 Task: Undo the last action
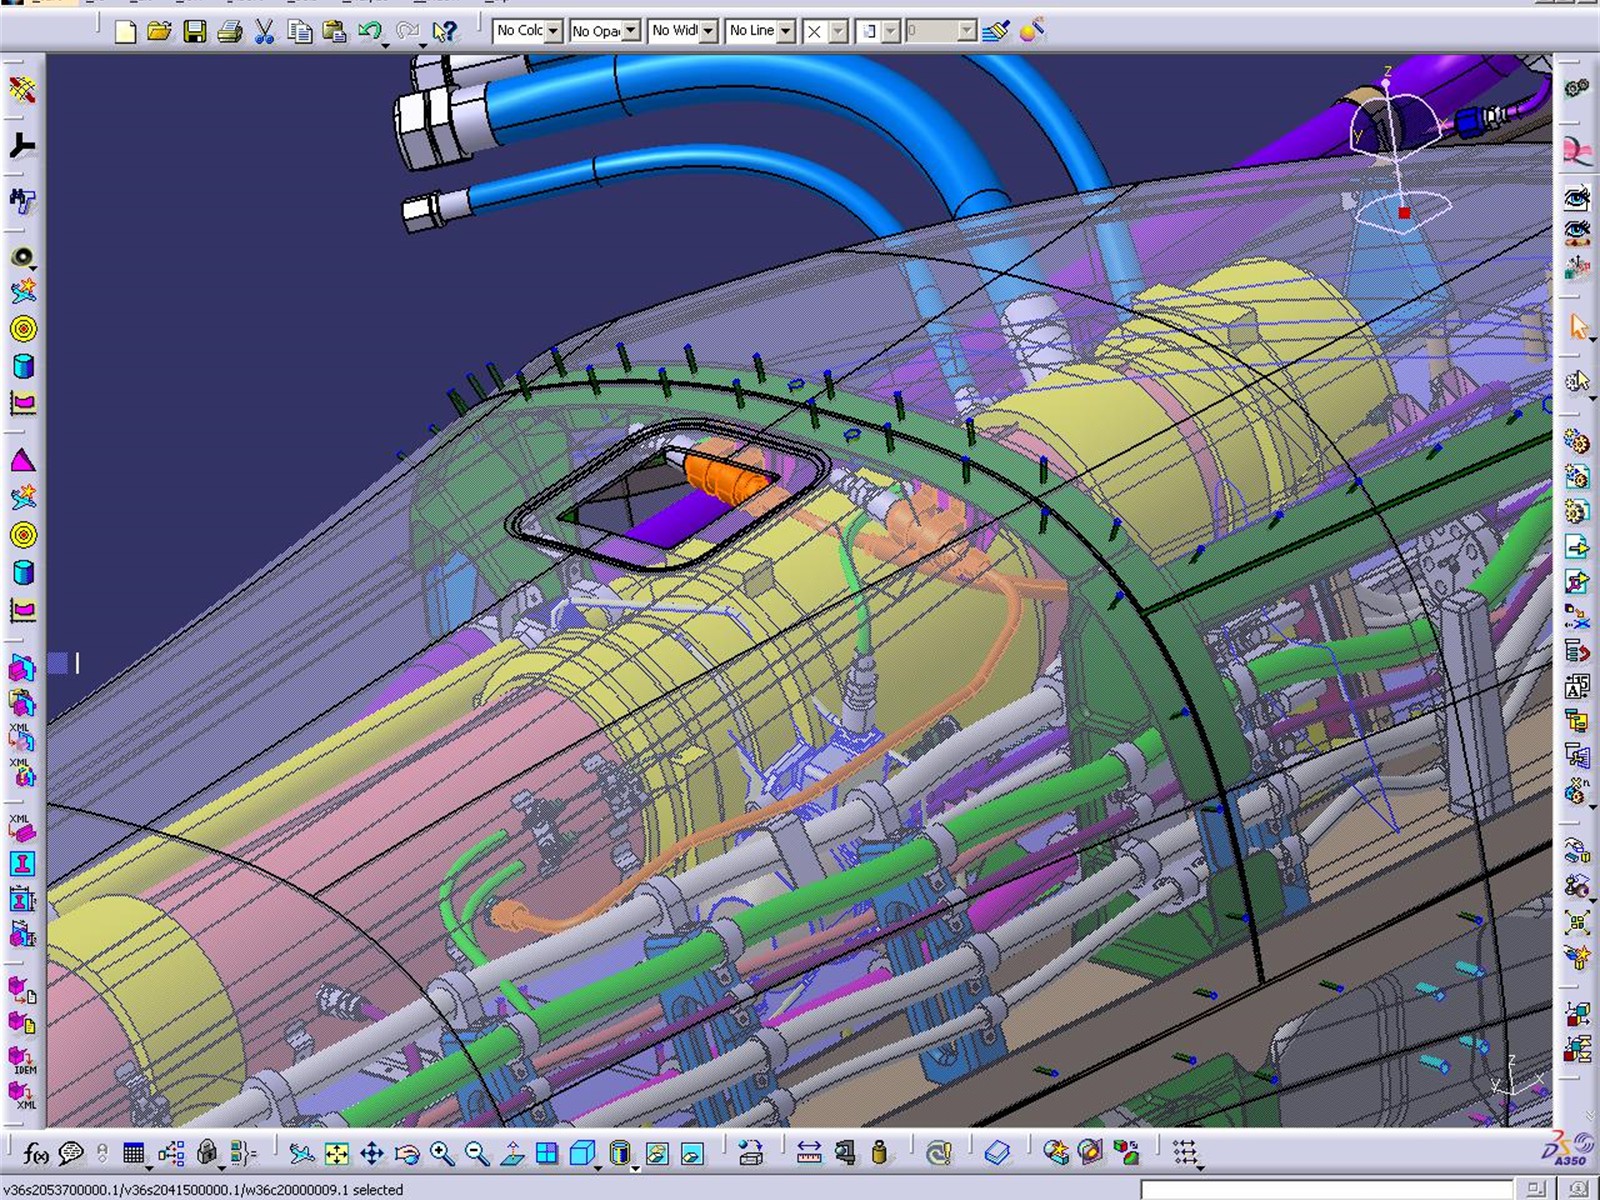coord(369,32)
